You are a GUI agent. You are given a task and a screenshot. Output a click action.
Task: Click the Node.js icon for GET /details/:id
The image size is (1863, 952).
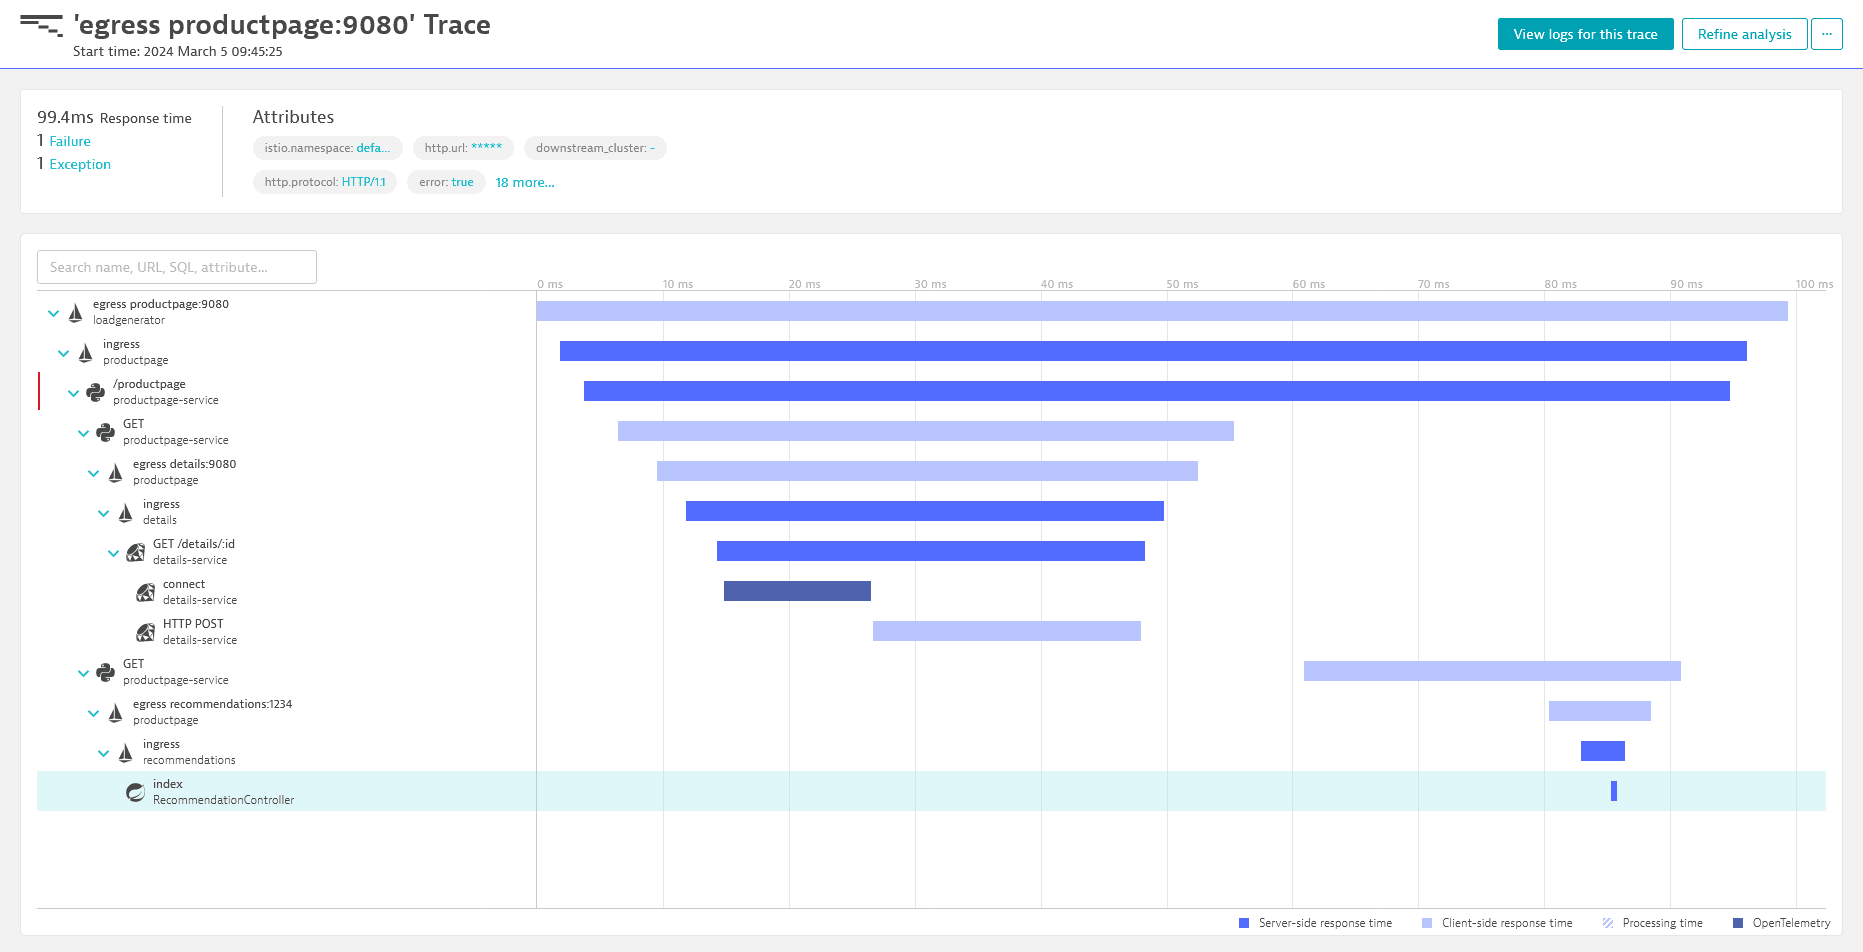click(136, 553)
